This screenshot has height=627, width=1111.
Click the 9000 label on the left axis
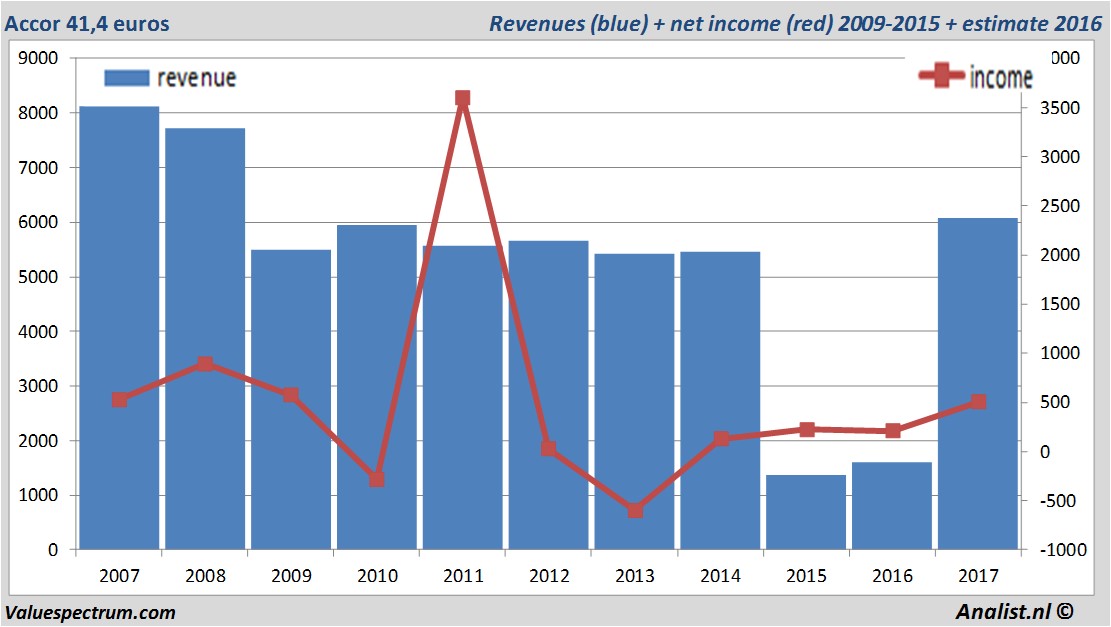[x=40, y=59]
